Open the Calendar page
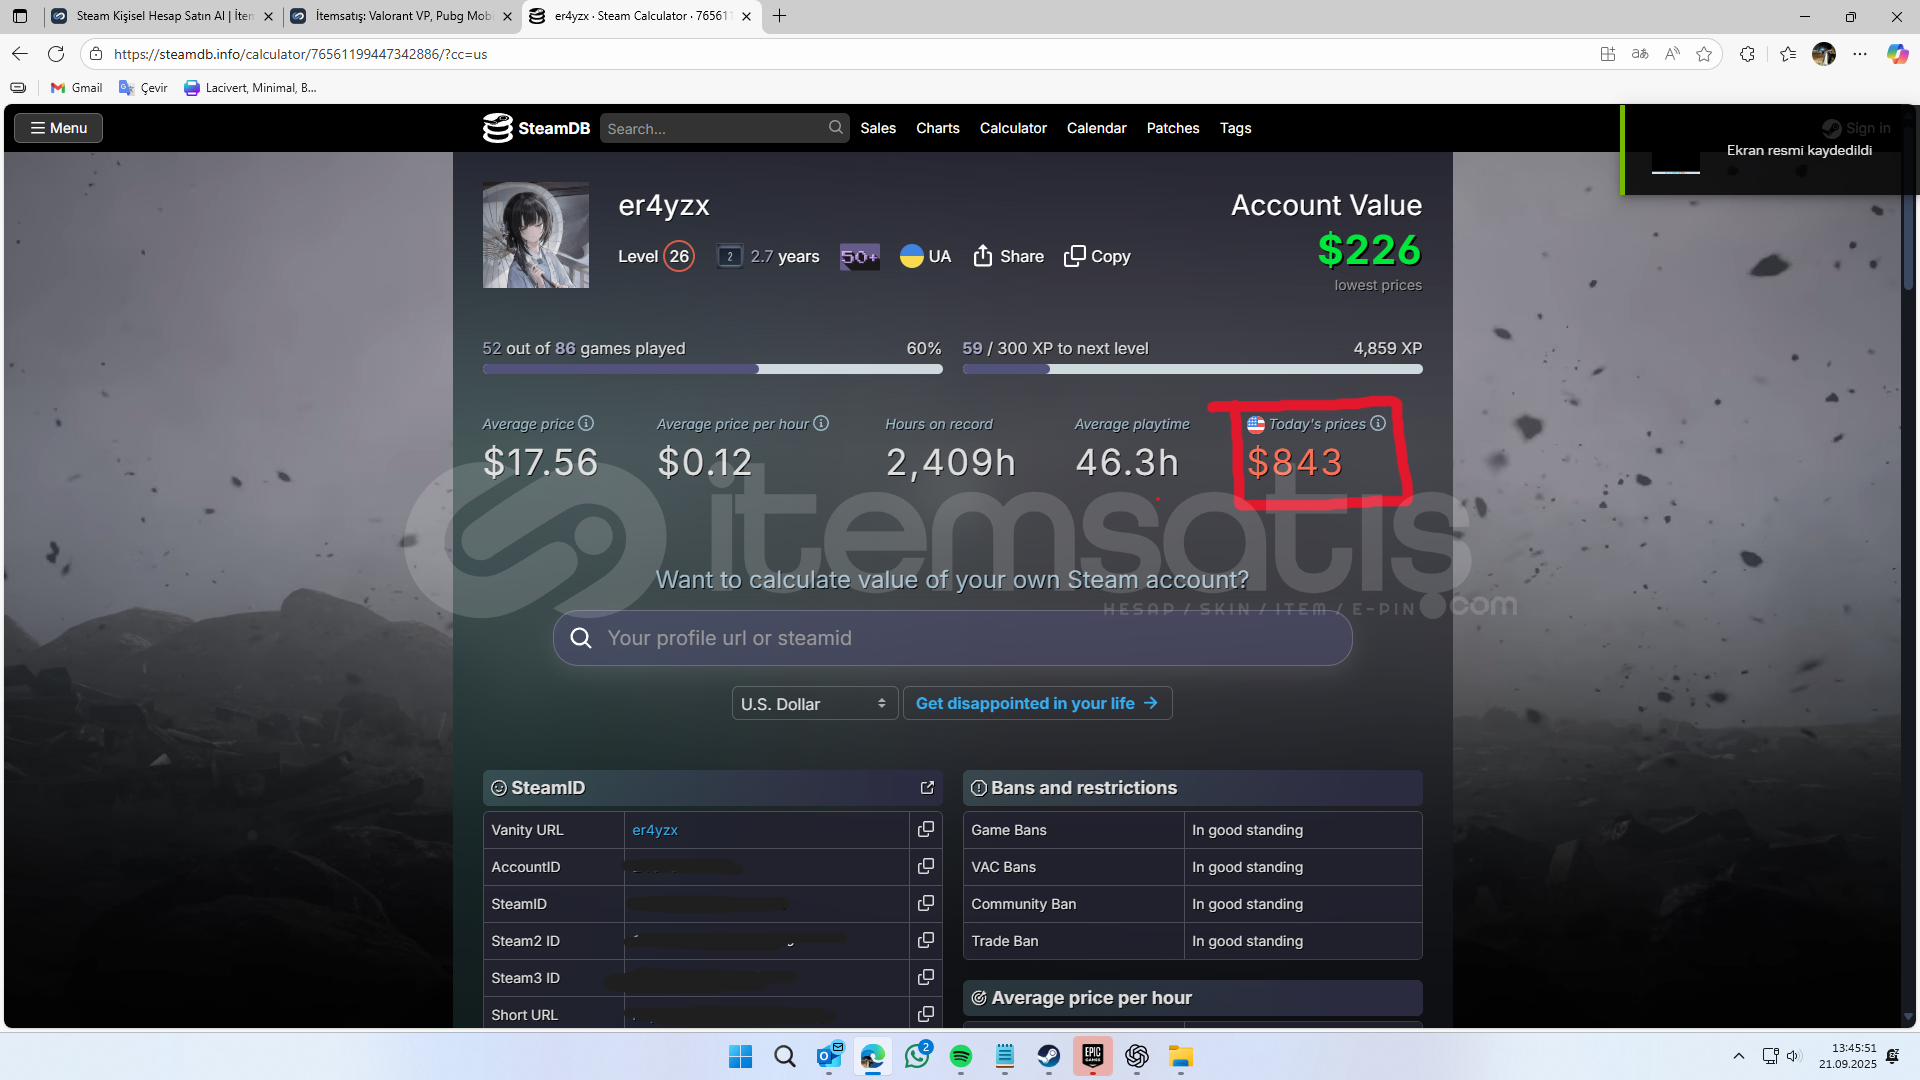 (1096, 128)
